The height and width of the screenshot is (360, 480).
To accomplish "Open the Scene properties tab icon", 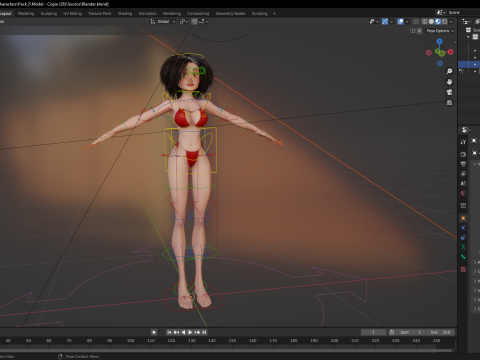I will (x=463, y=183).
